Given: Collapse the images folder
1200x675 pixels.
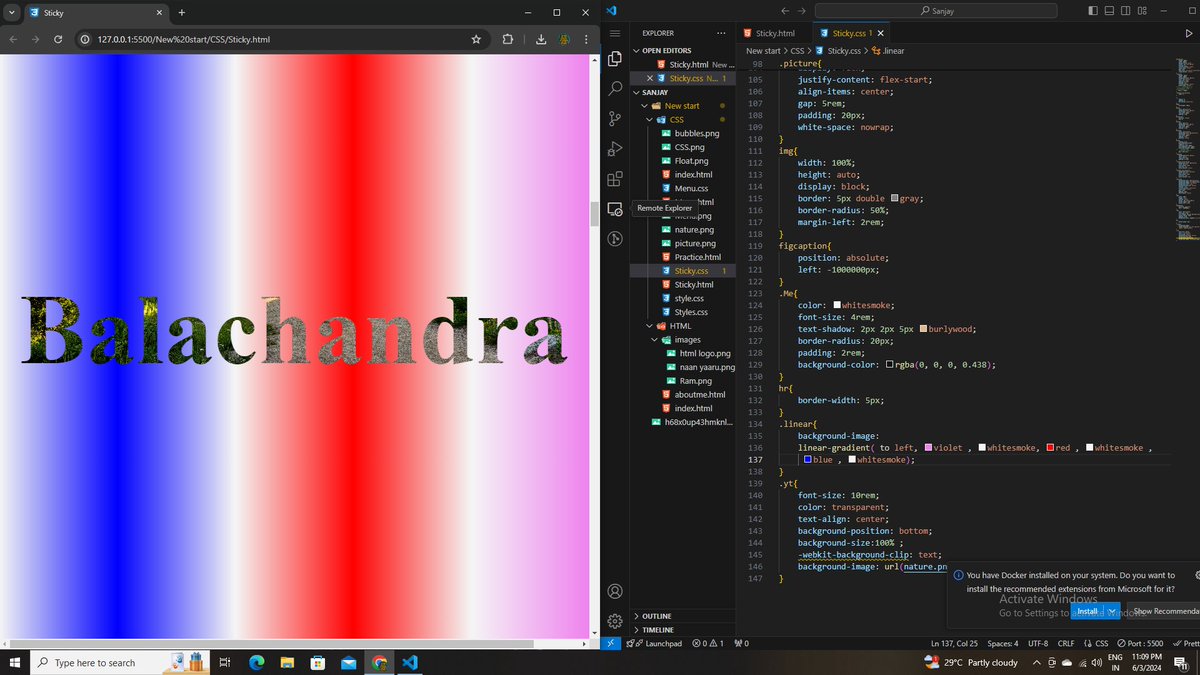Looking at the screenshot, I should 687,340.
